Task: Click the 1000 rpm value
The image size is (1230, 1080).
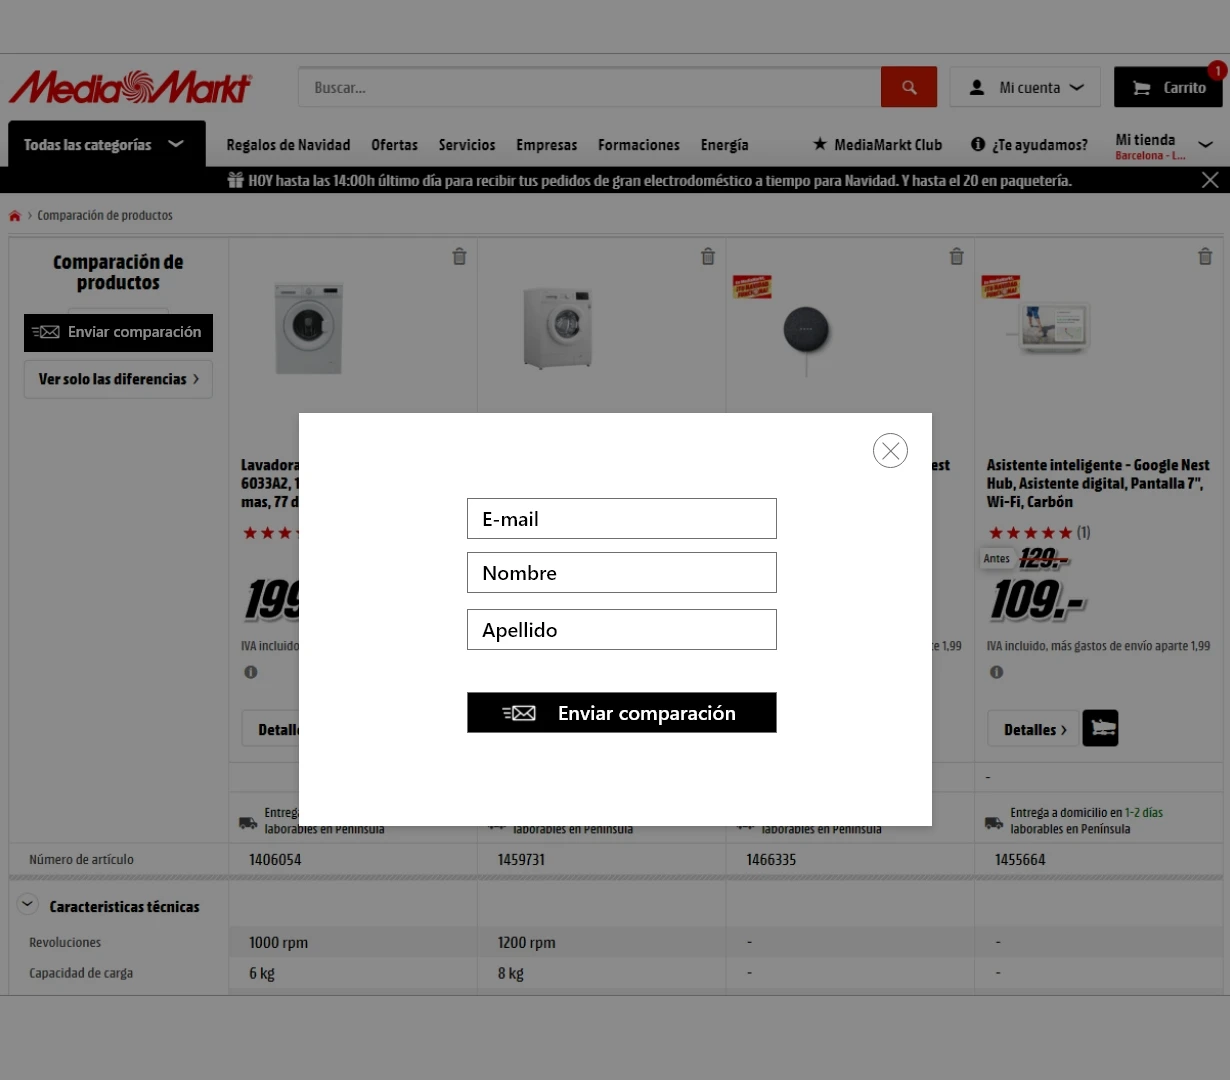Action: tap(278, 942)
